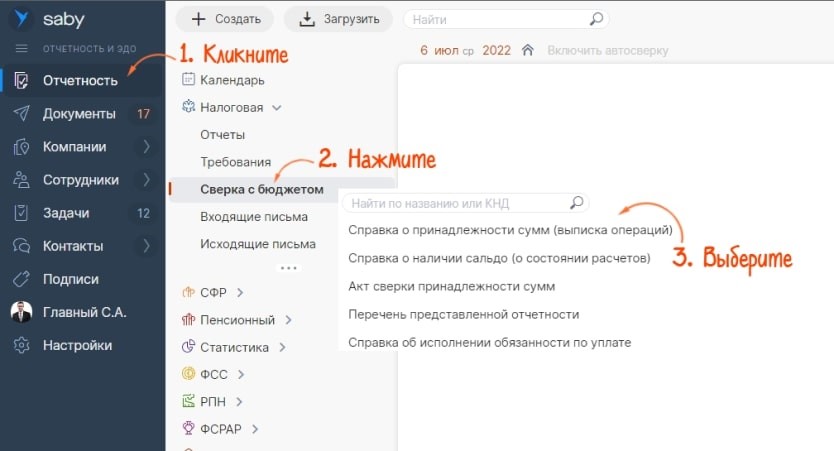
Task: Open the hamburger menu icon
Action: coord(21,49)
